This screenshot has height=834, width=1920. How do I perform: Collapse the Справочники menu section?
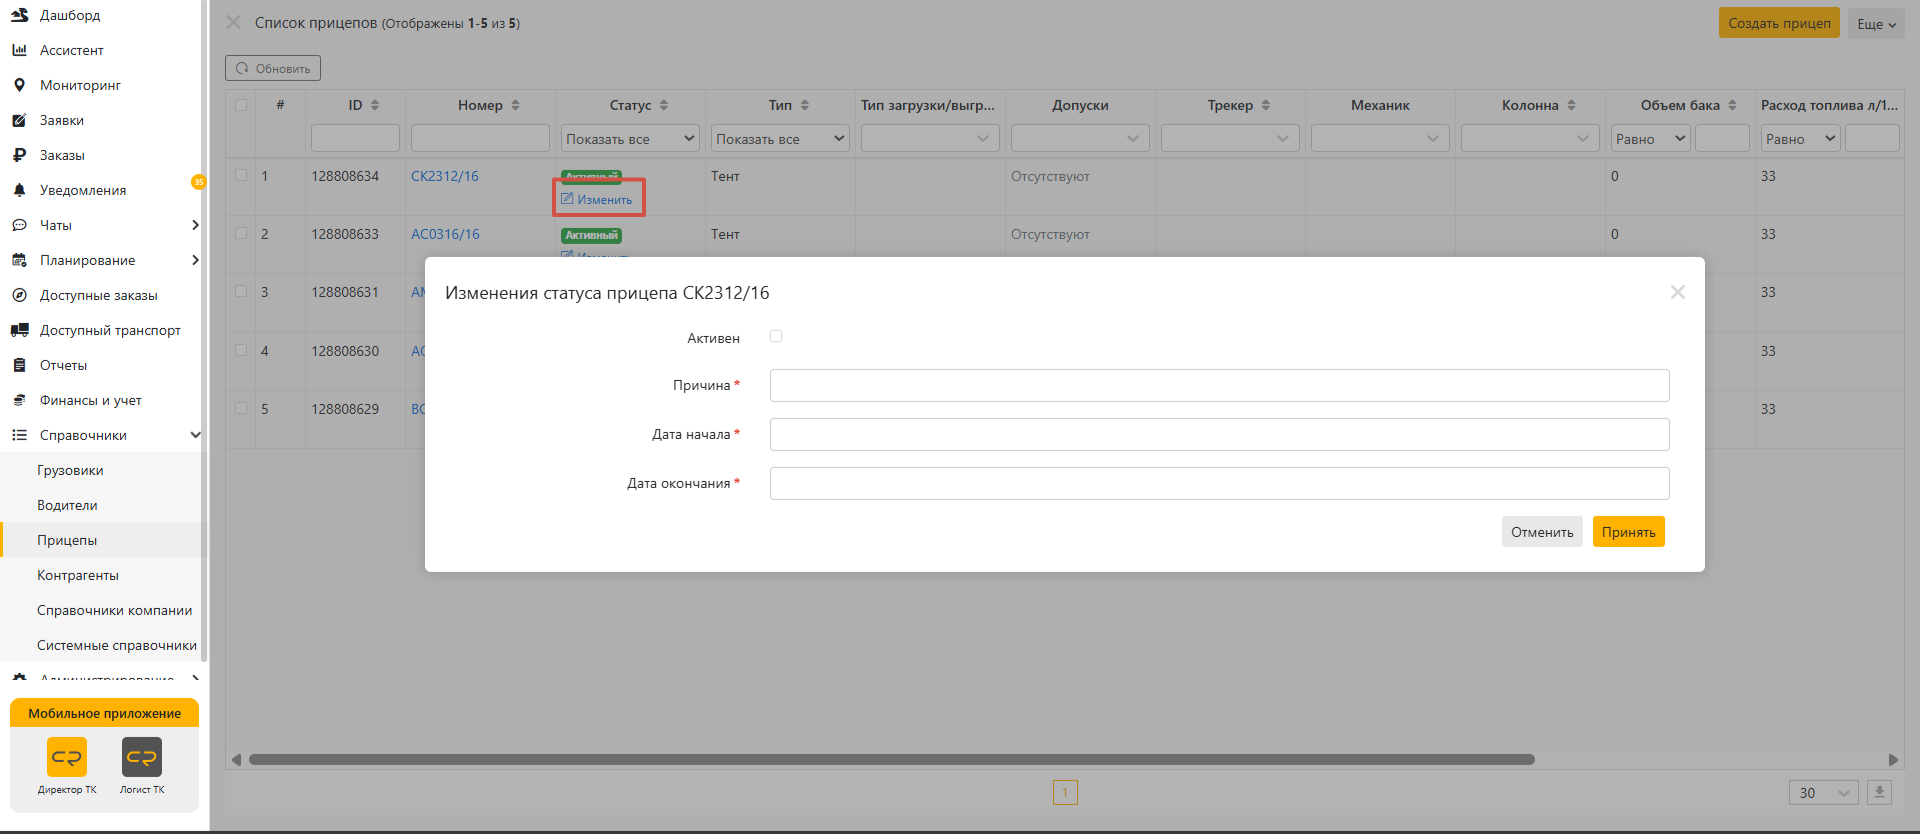click(x=195, y=435)
